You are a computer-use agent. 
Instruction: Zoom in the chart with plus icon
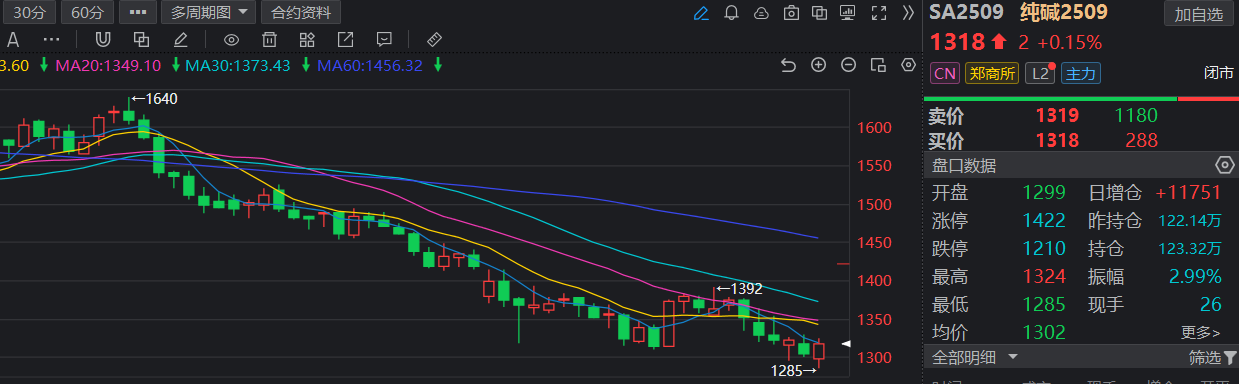818,65
